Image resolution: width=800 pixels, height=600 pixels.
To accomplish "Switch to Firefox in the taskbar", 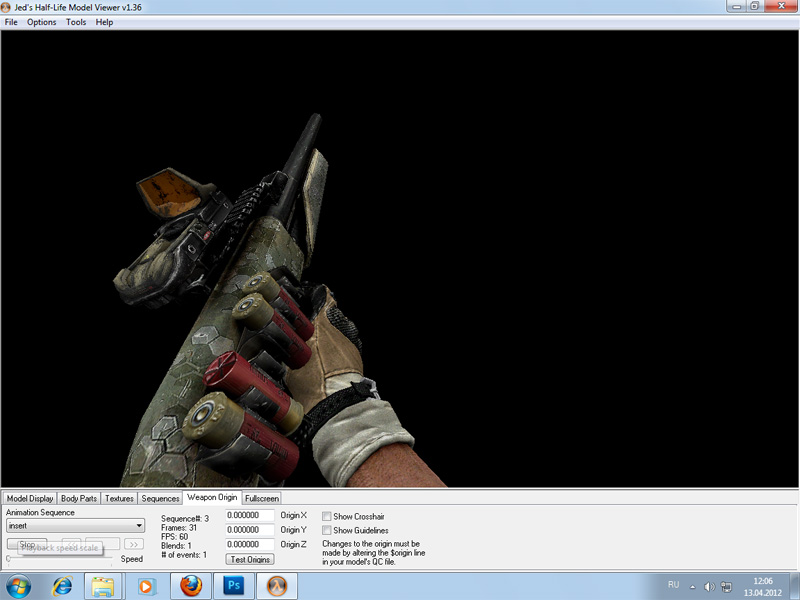I will (x=190, y=584).
